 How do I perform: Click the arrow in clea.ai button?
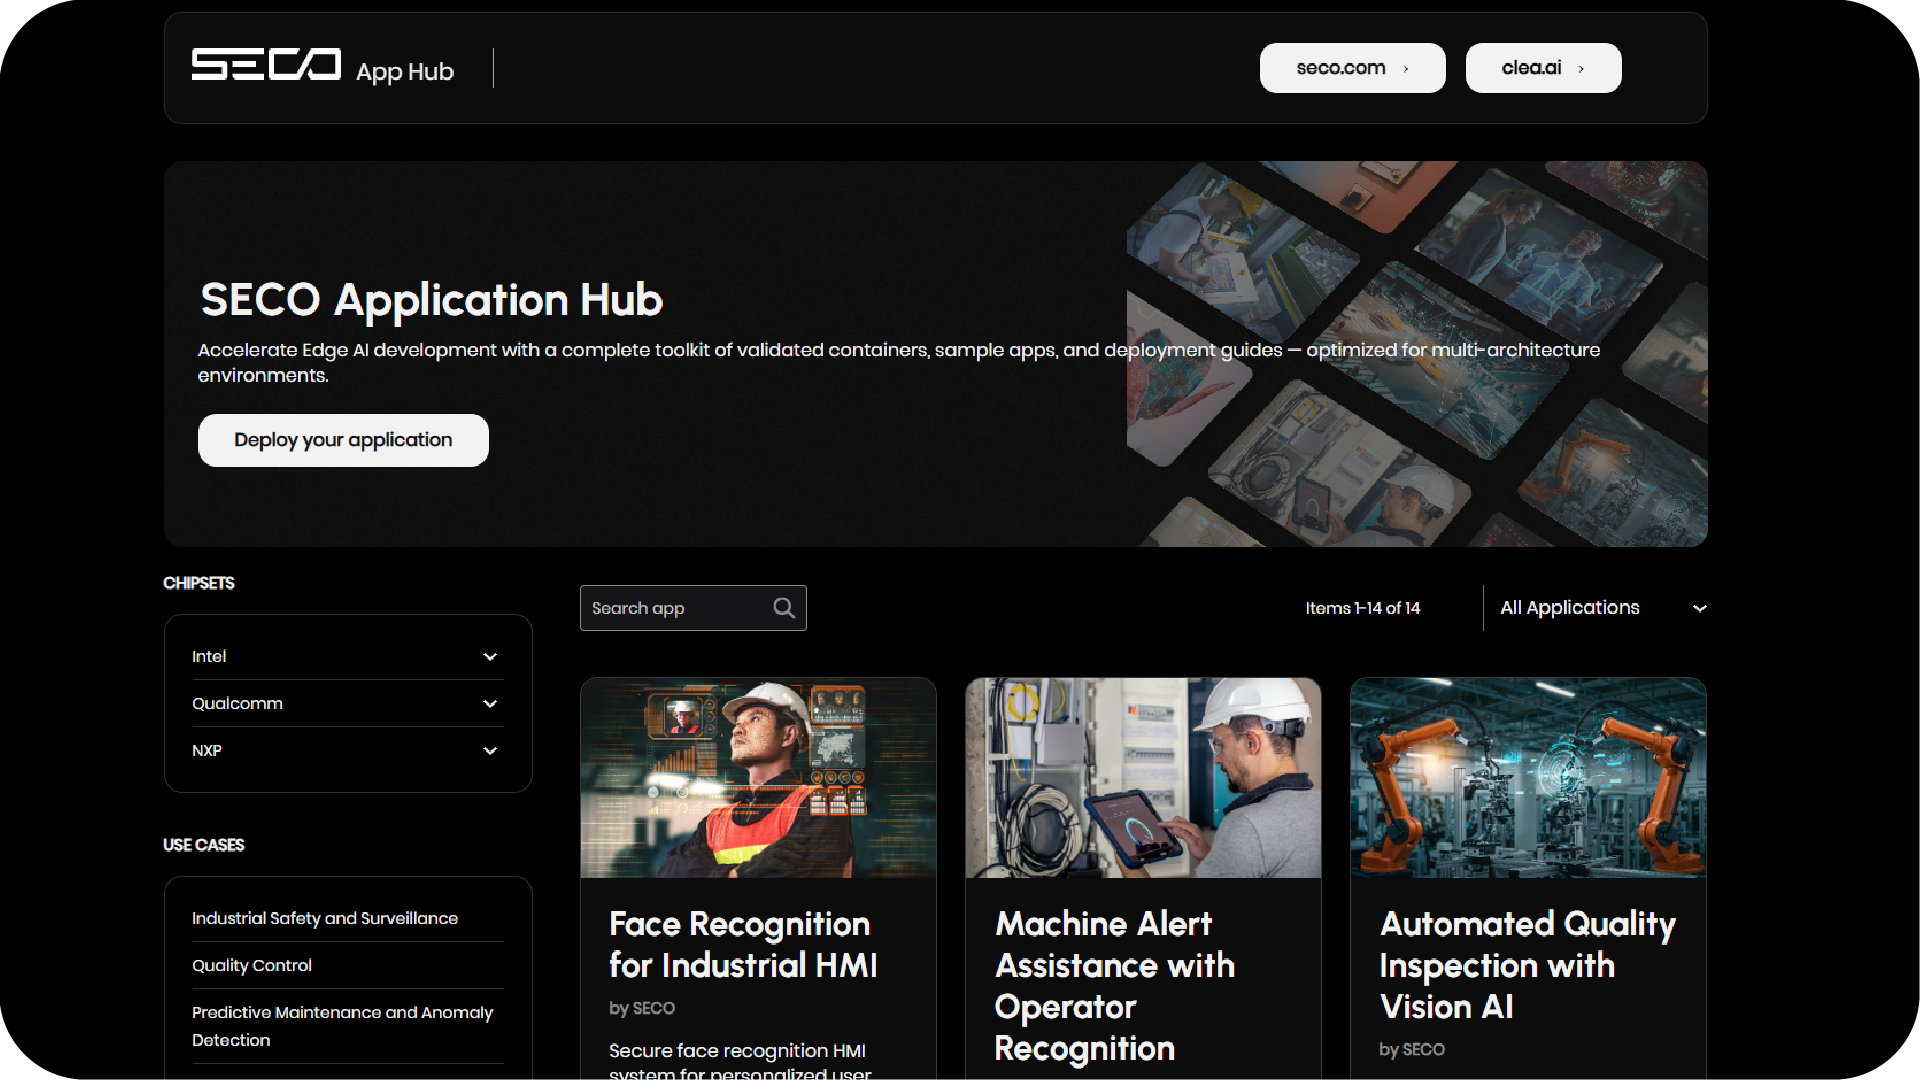pyautogui.click(x=1581, y=69)
